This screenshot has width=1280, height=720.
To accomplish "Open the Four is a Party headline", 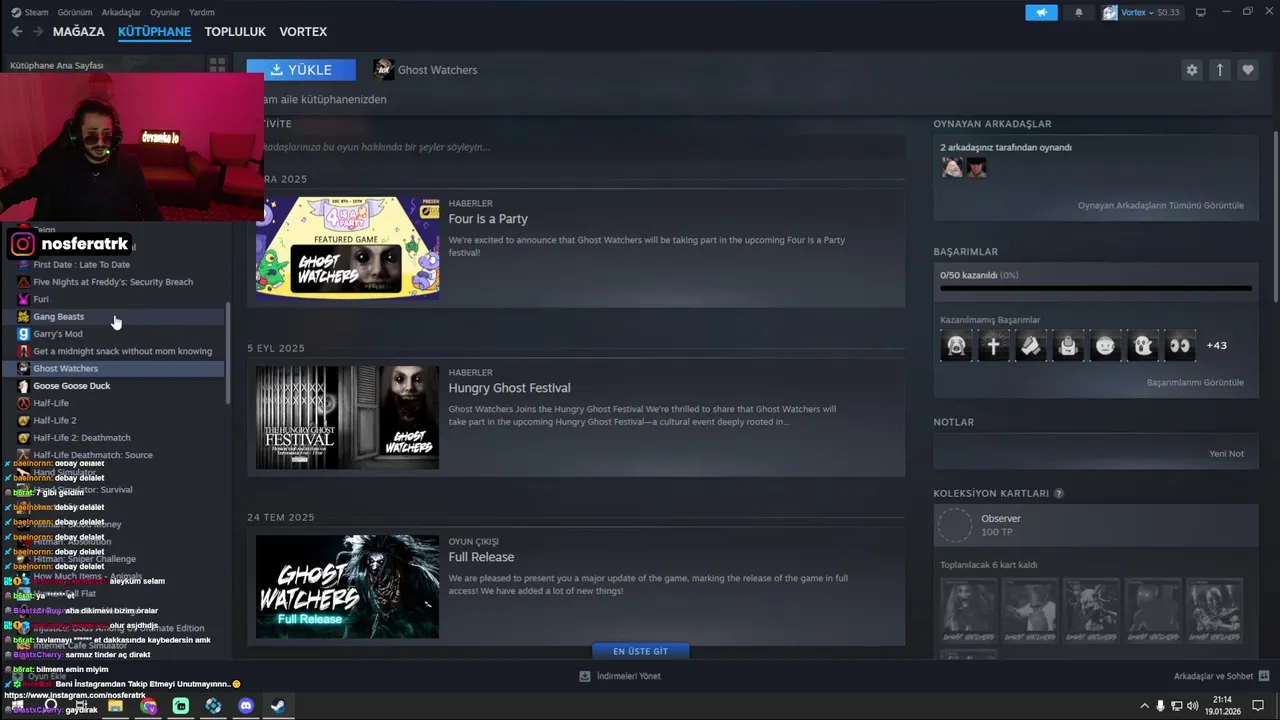I will click(x=488, y=219).
